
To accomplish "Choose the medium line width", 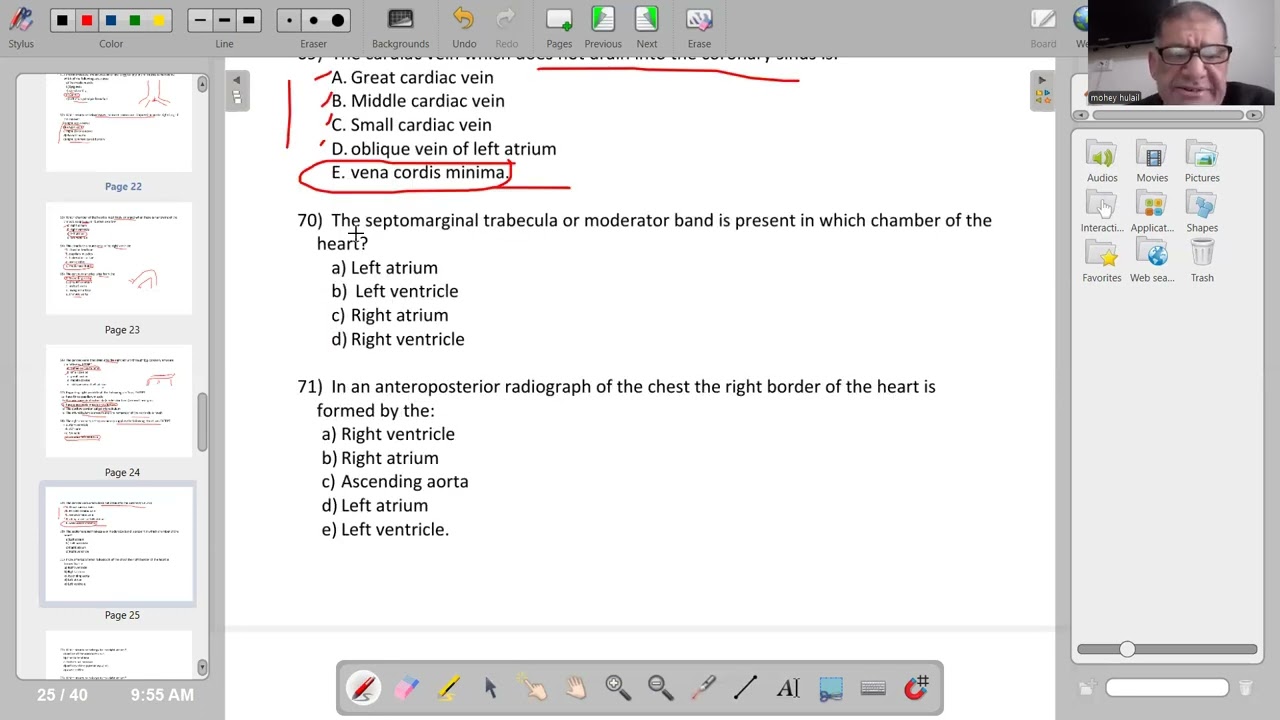I will point(224,20).
